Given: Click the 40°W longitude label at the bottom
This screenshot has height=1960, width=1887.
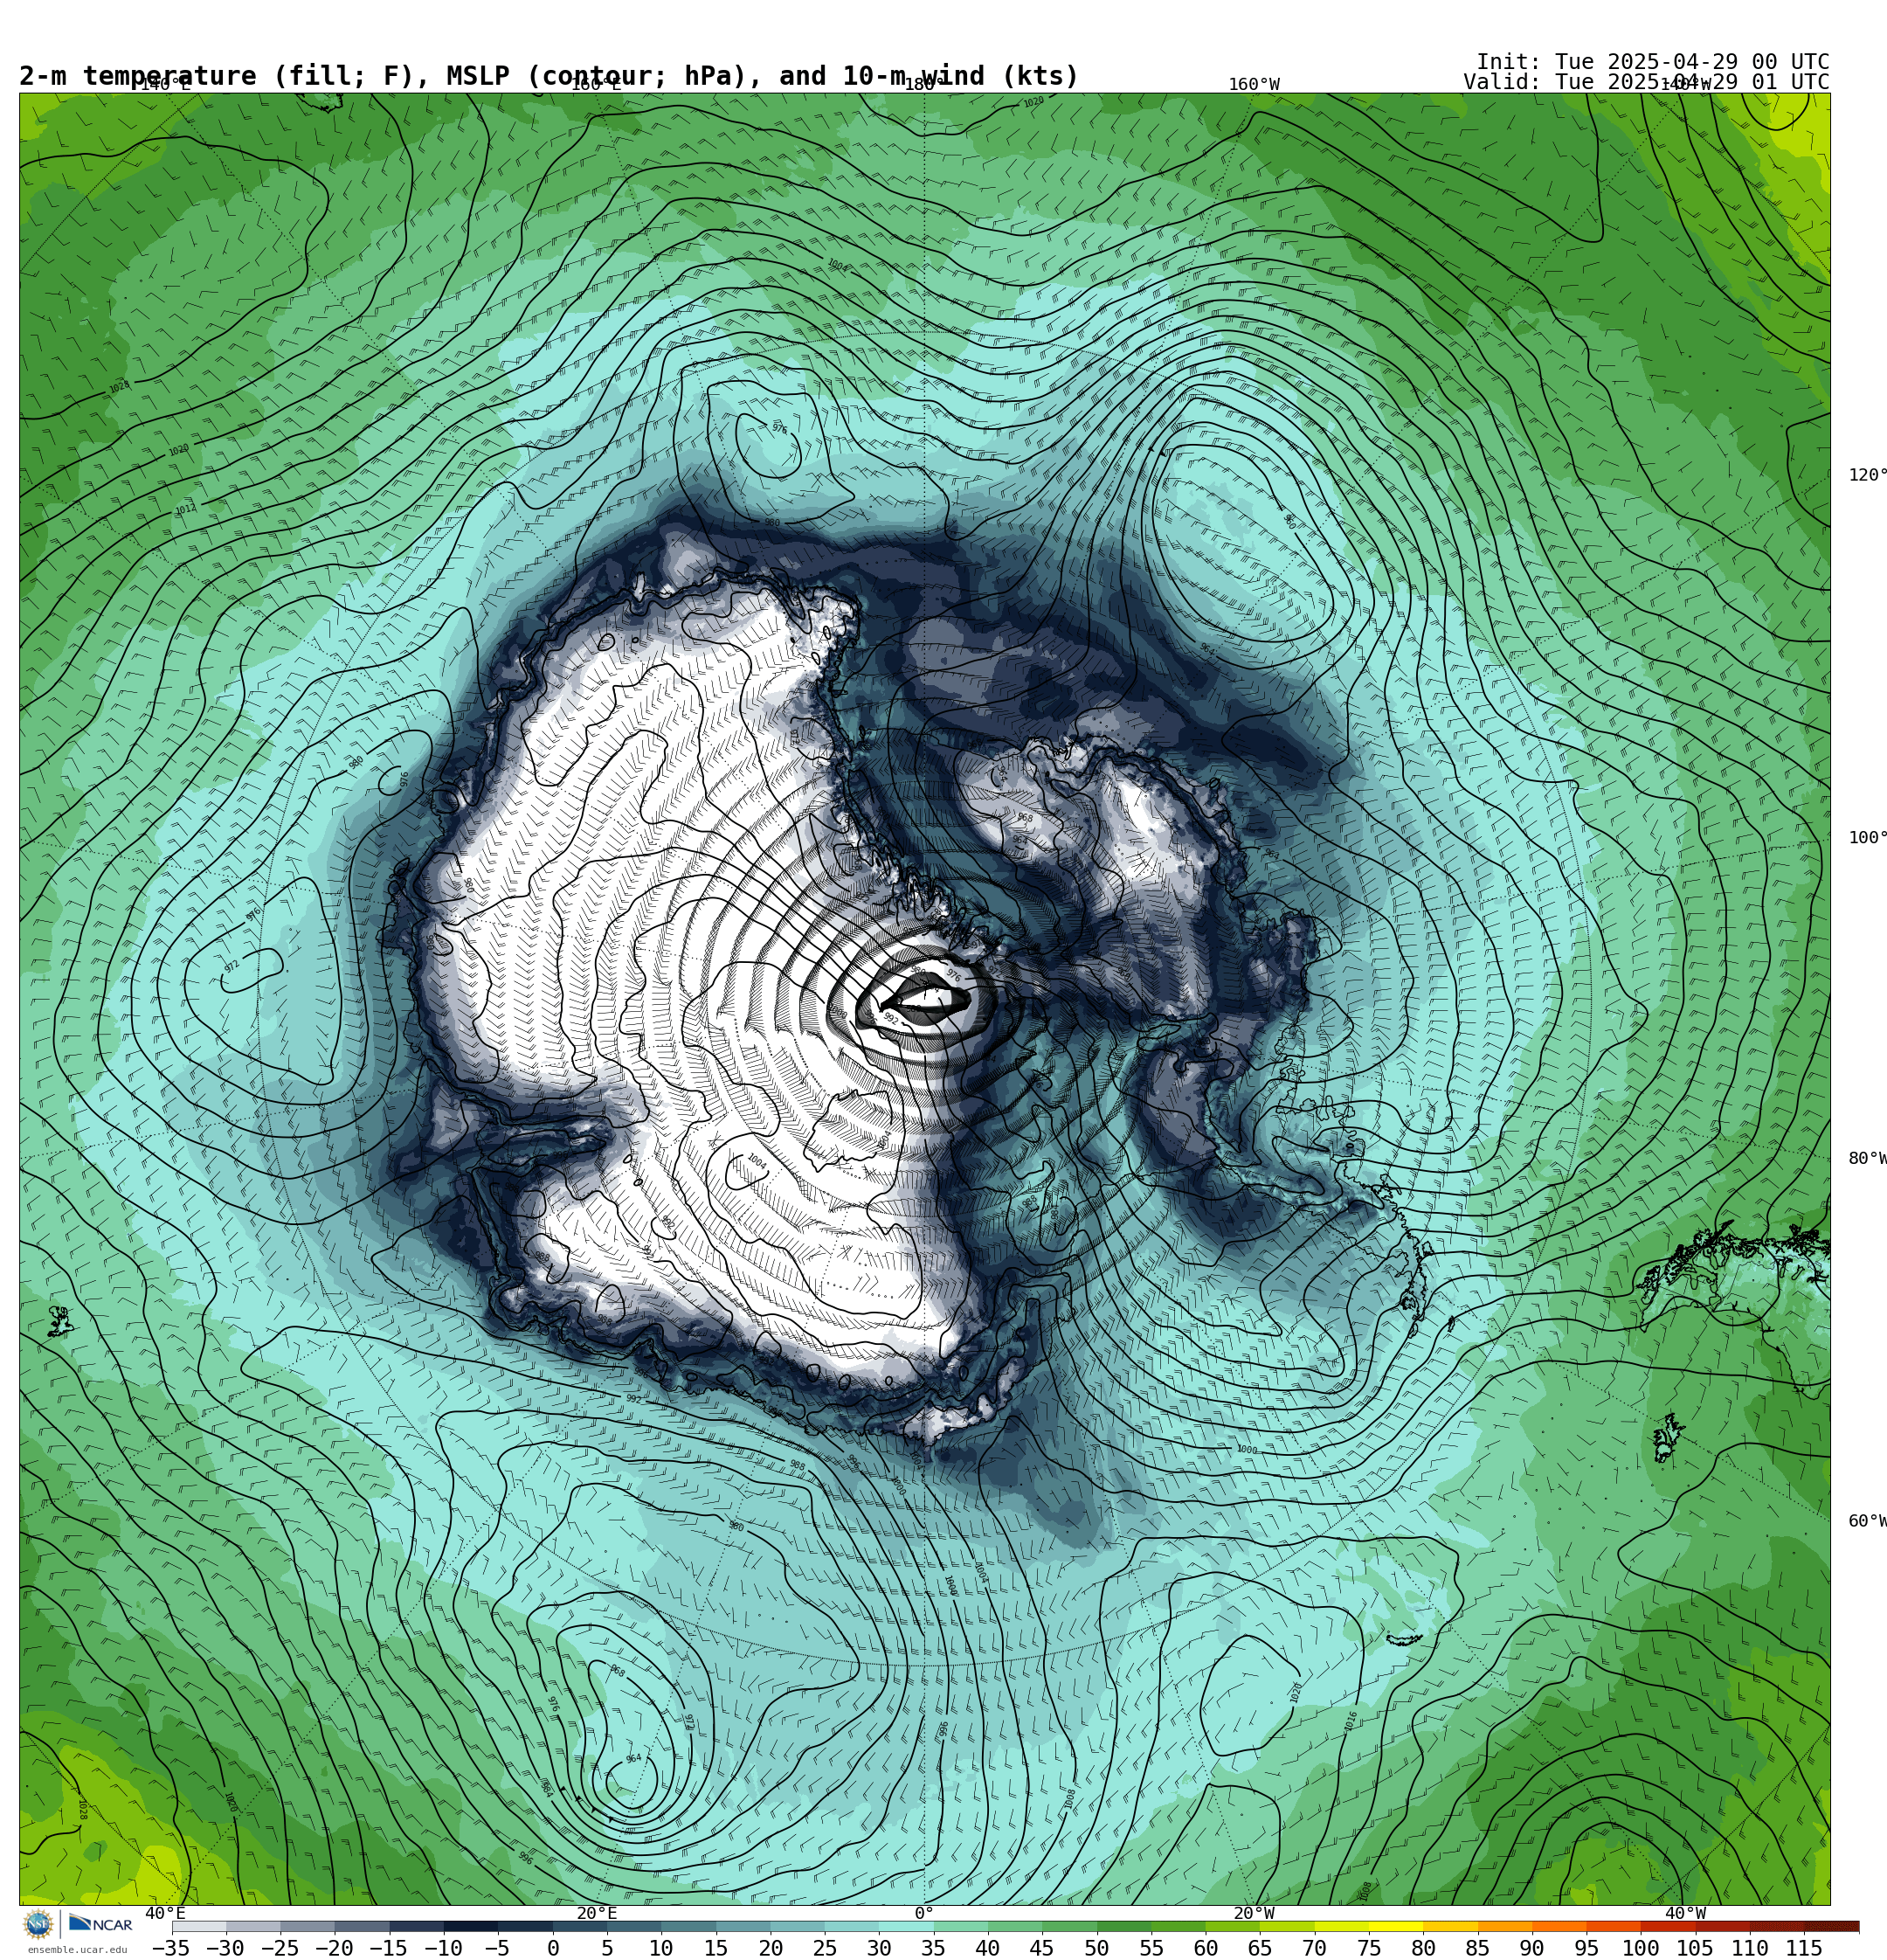Looking at the screenshot, I should tap(1685, 1914).
